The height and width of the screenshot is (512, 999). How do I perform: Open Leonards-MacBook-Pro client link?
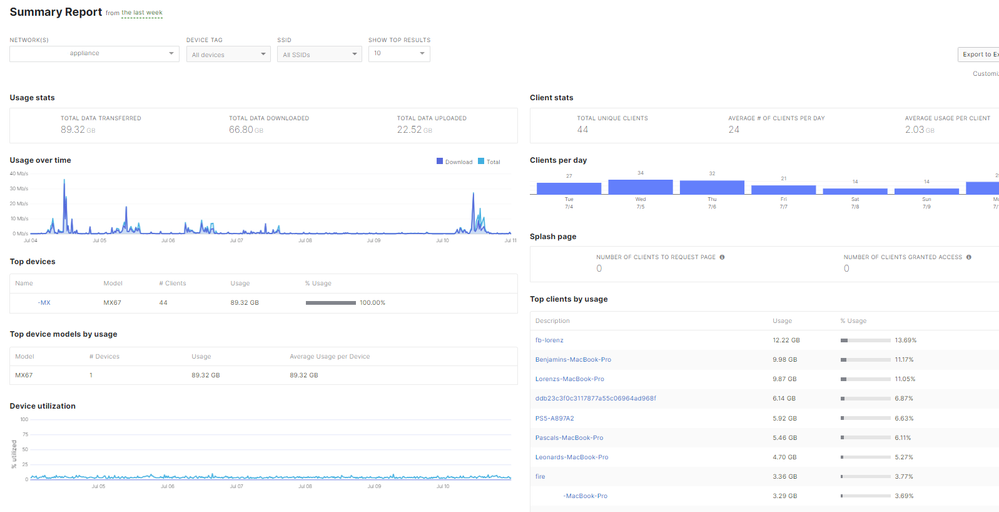[571, 457]
